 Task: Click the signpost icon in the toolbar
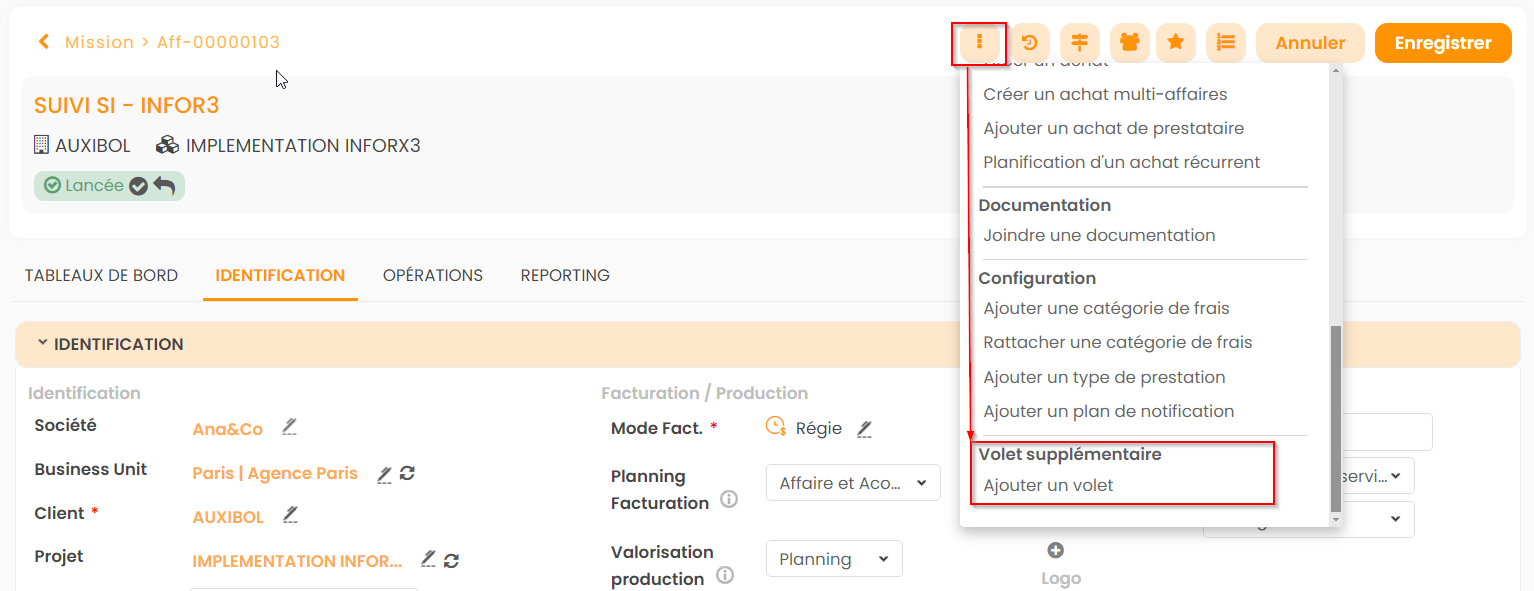coord(1079,43)
